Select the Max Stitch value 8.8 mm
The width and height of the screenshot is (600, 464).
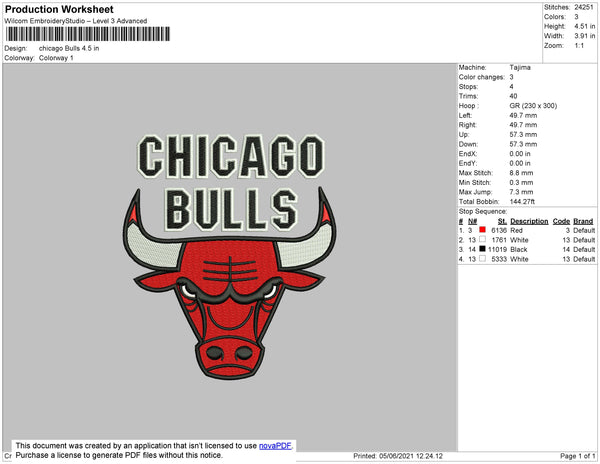tap(520, 173)
